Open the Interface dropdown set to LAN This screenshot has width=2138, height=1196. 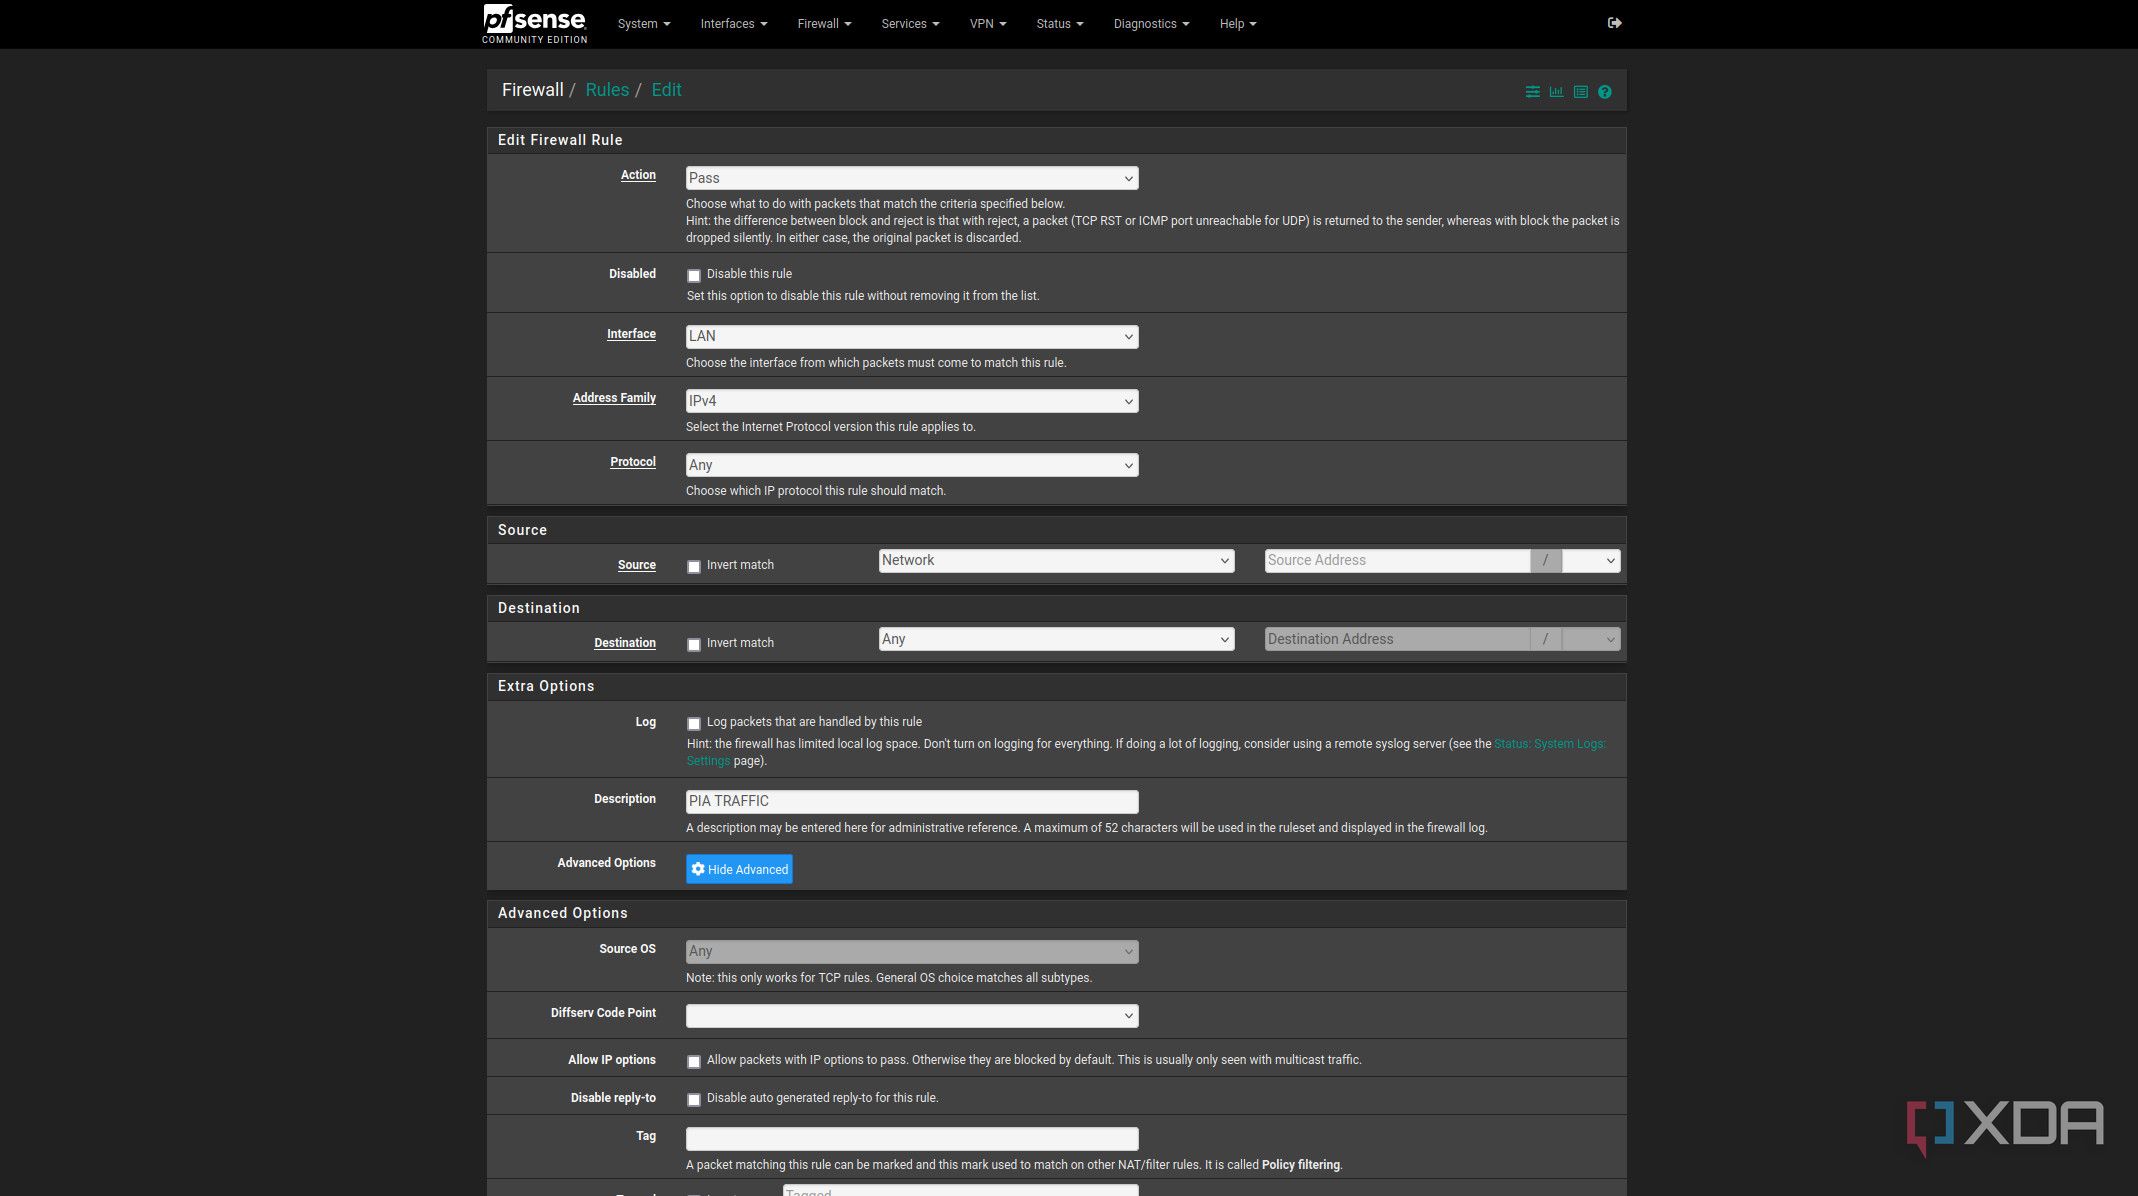tap(910, 336)
